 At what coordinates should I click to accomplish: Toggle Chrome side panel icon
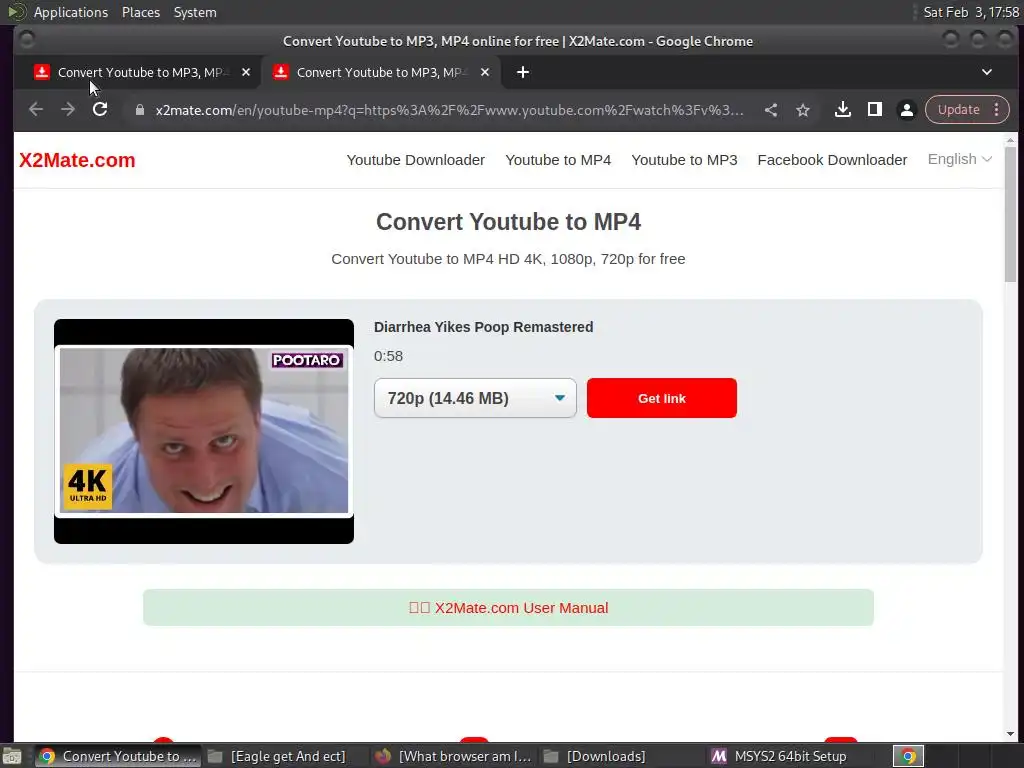point(875,110)
